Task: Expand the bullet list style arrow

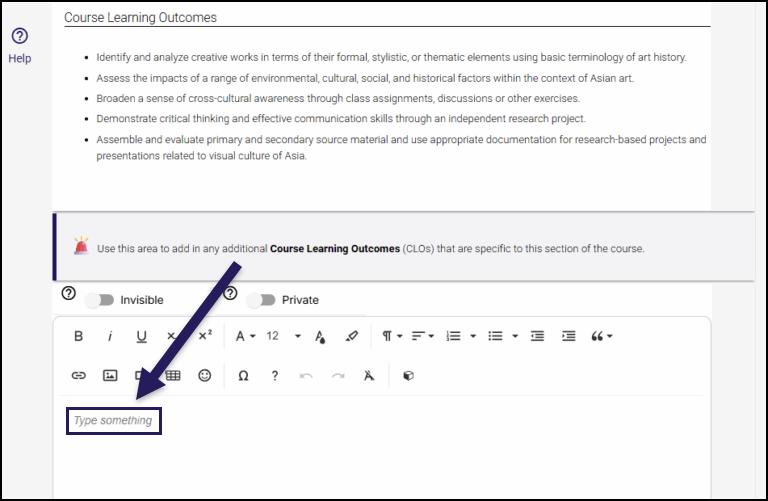Action: tap(515, 336)
